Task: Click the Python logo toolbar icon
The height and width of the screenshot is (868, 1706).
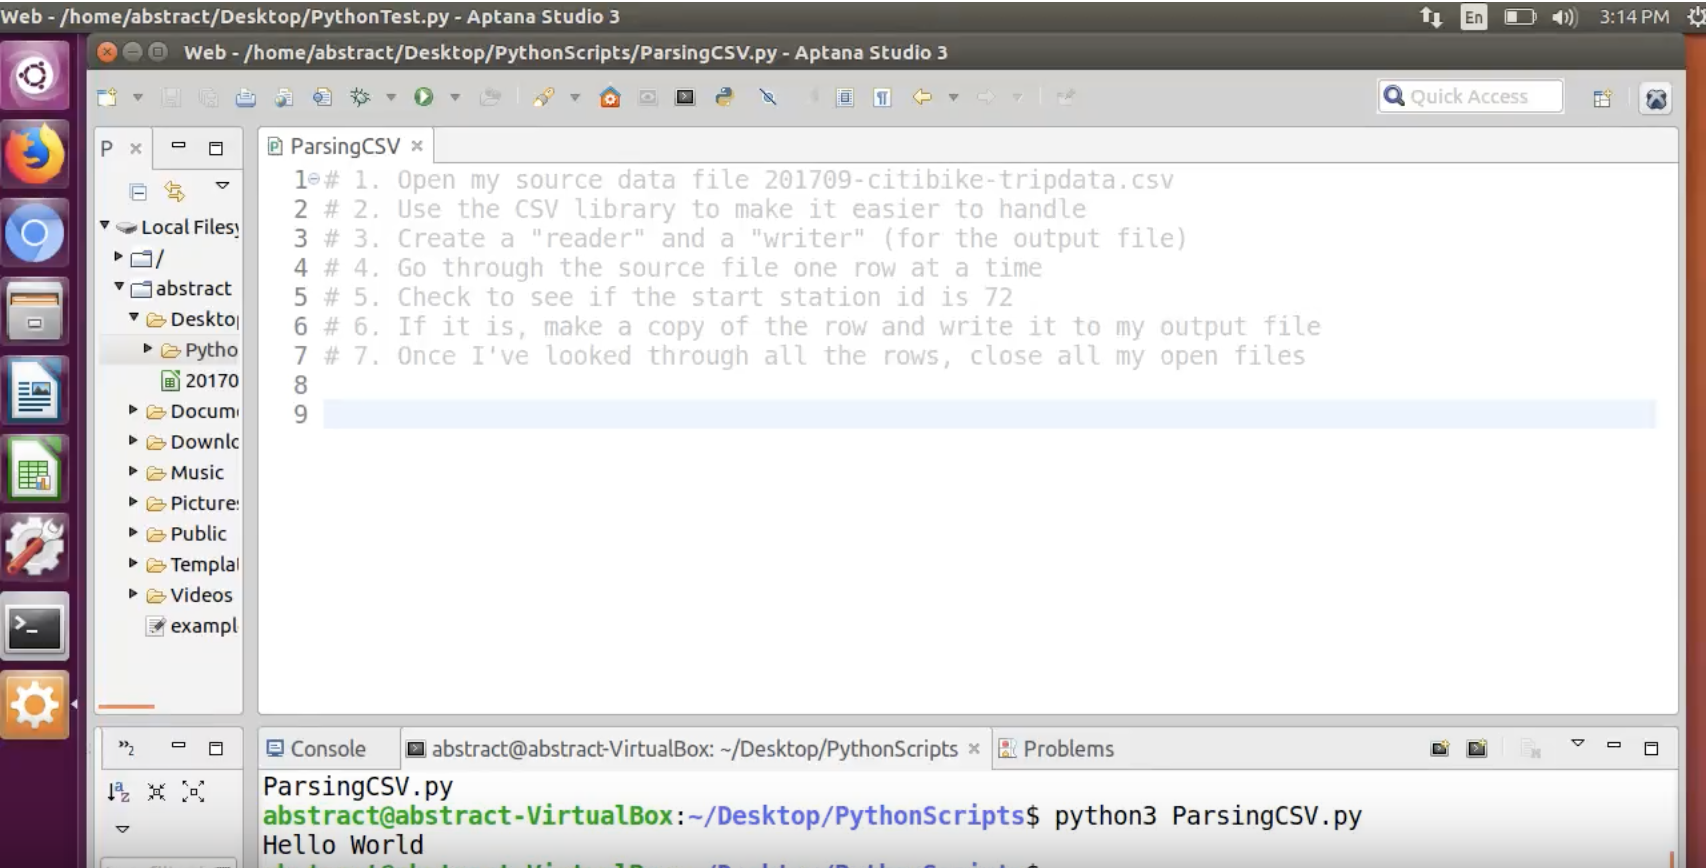Action: tap(725, 97)
